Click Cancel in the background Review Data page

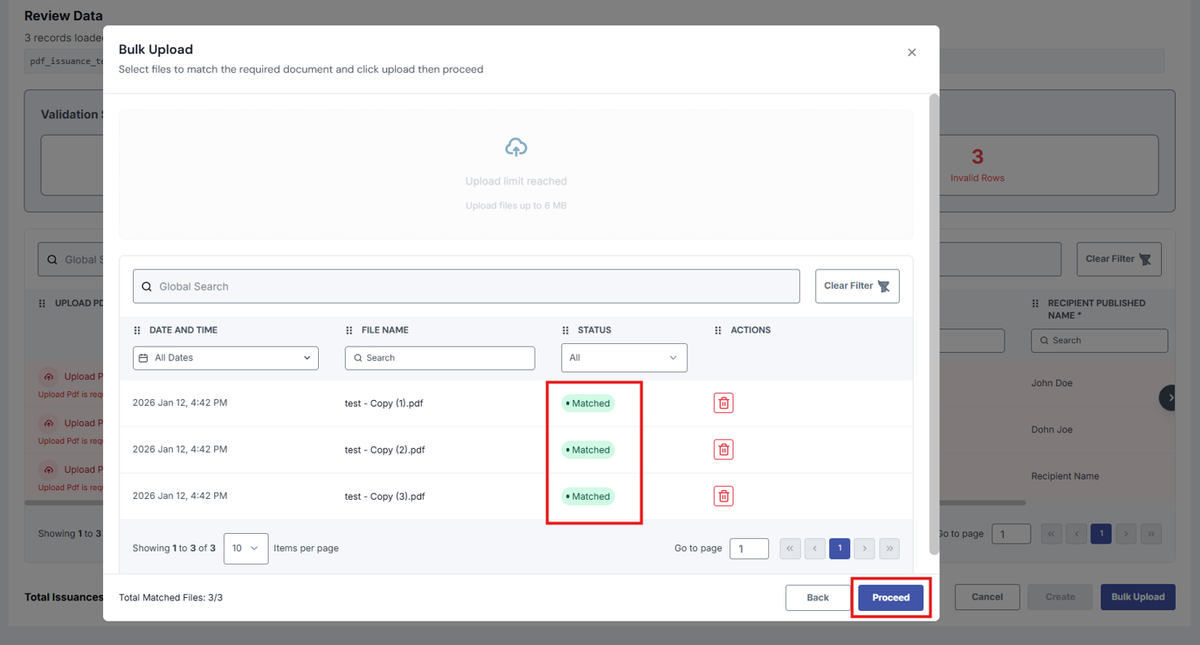coord(987,597)
